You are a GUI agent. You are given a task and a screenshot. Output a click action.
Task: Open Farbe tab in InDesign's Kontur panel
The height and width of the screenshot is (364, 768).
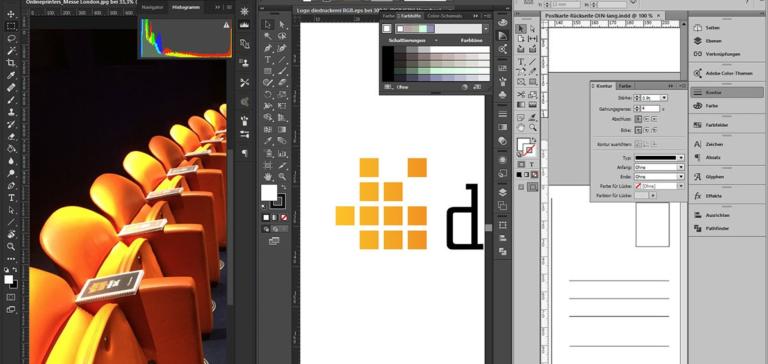(x=624, y=86)
